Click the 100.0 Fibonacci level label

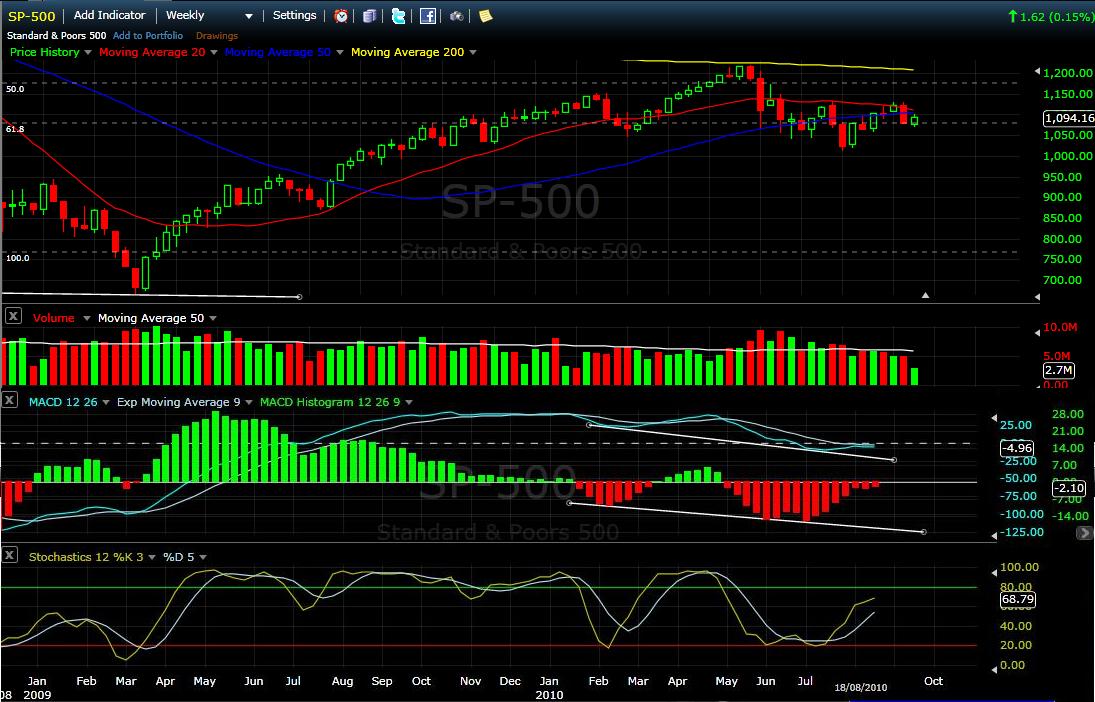pos(17,258)
